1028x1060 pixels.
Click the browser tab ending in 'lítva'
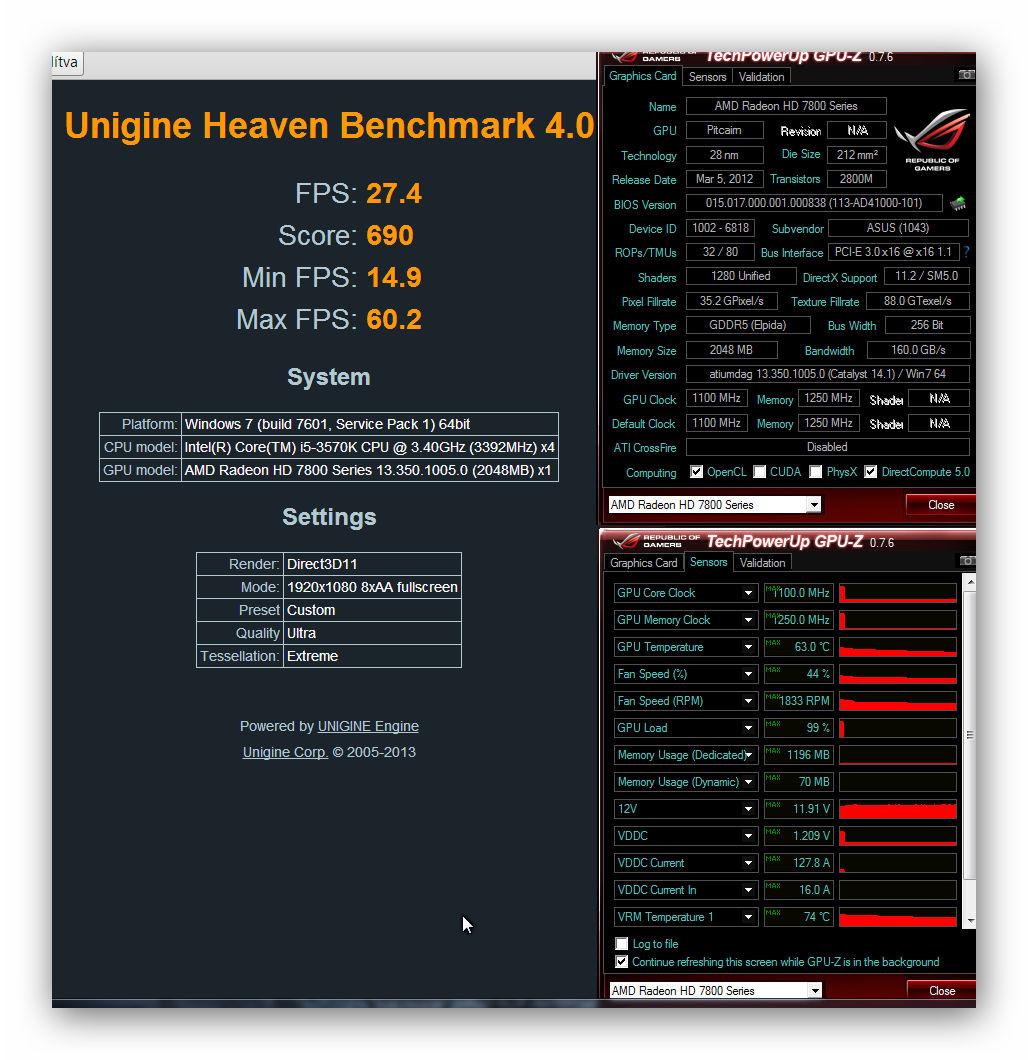(67, 63)
